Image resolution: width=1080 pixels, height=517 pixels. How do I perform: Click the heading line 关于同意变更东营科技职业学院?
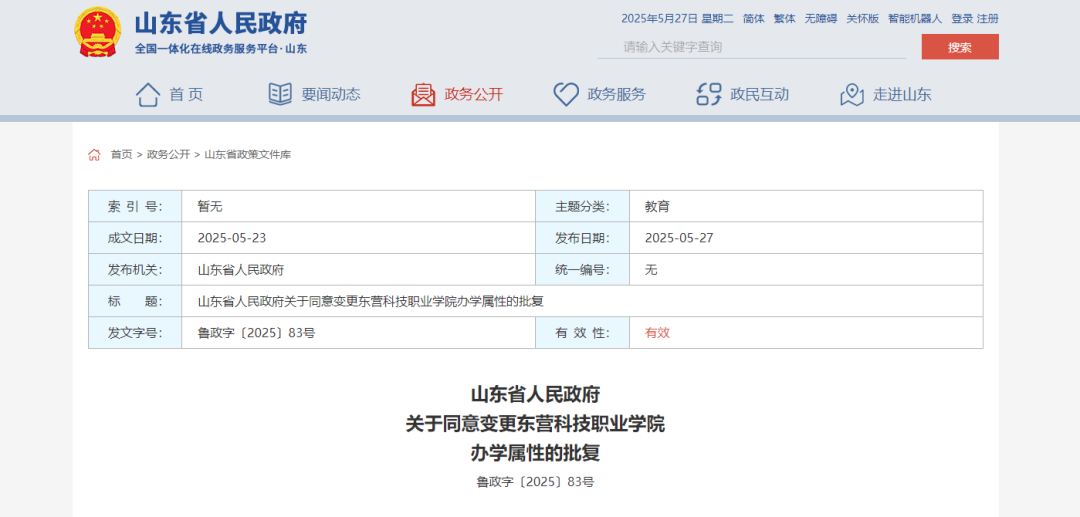[x=535, y=423]
